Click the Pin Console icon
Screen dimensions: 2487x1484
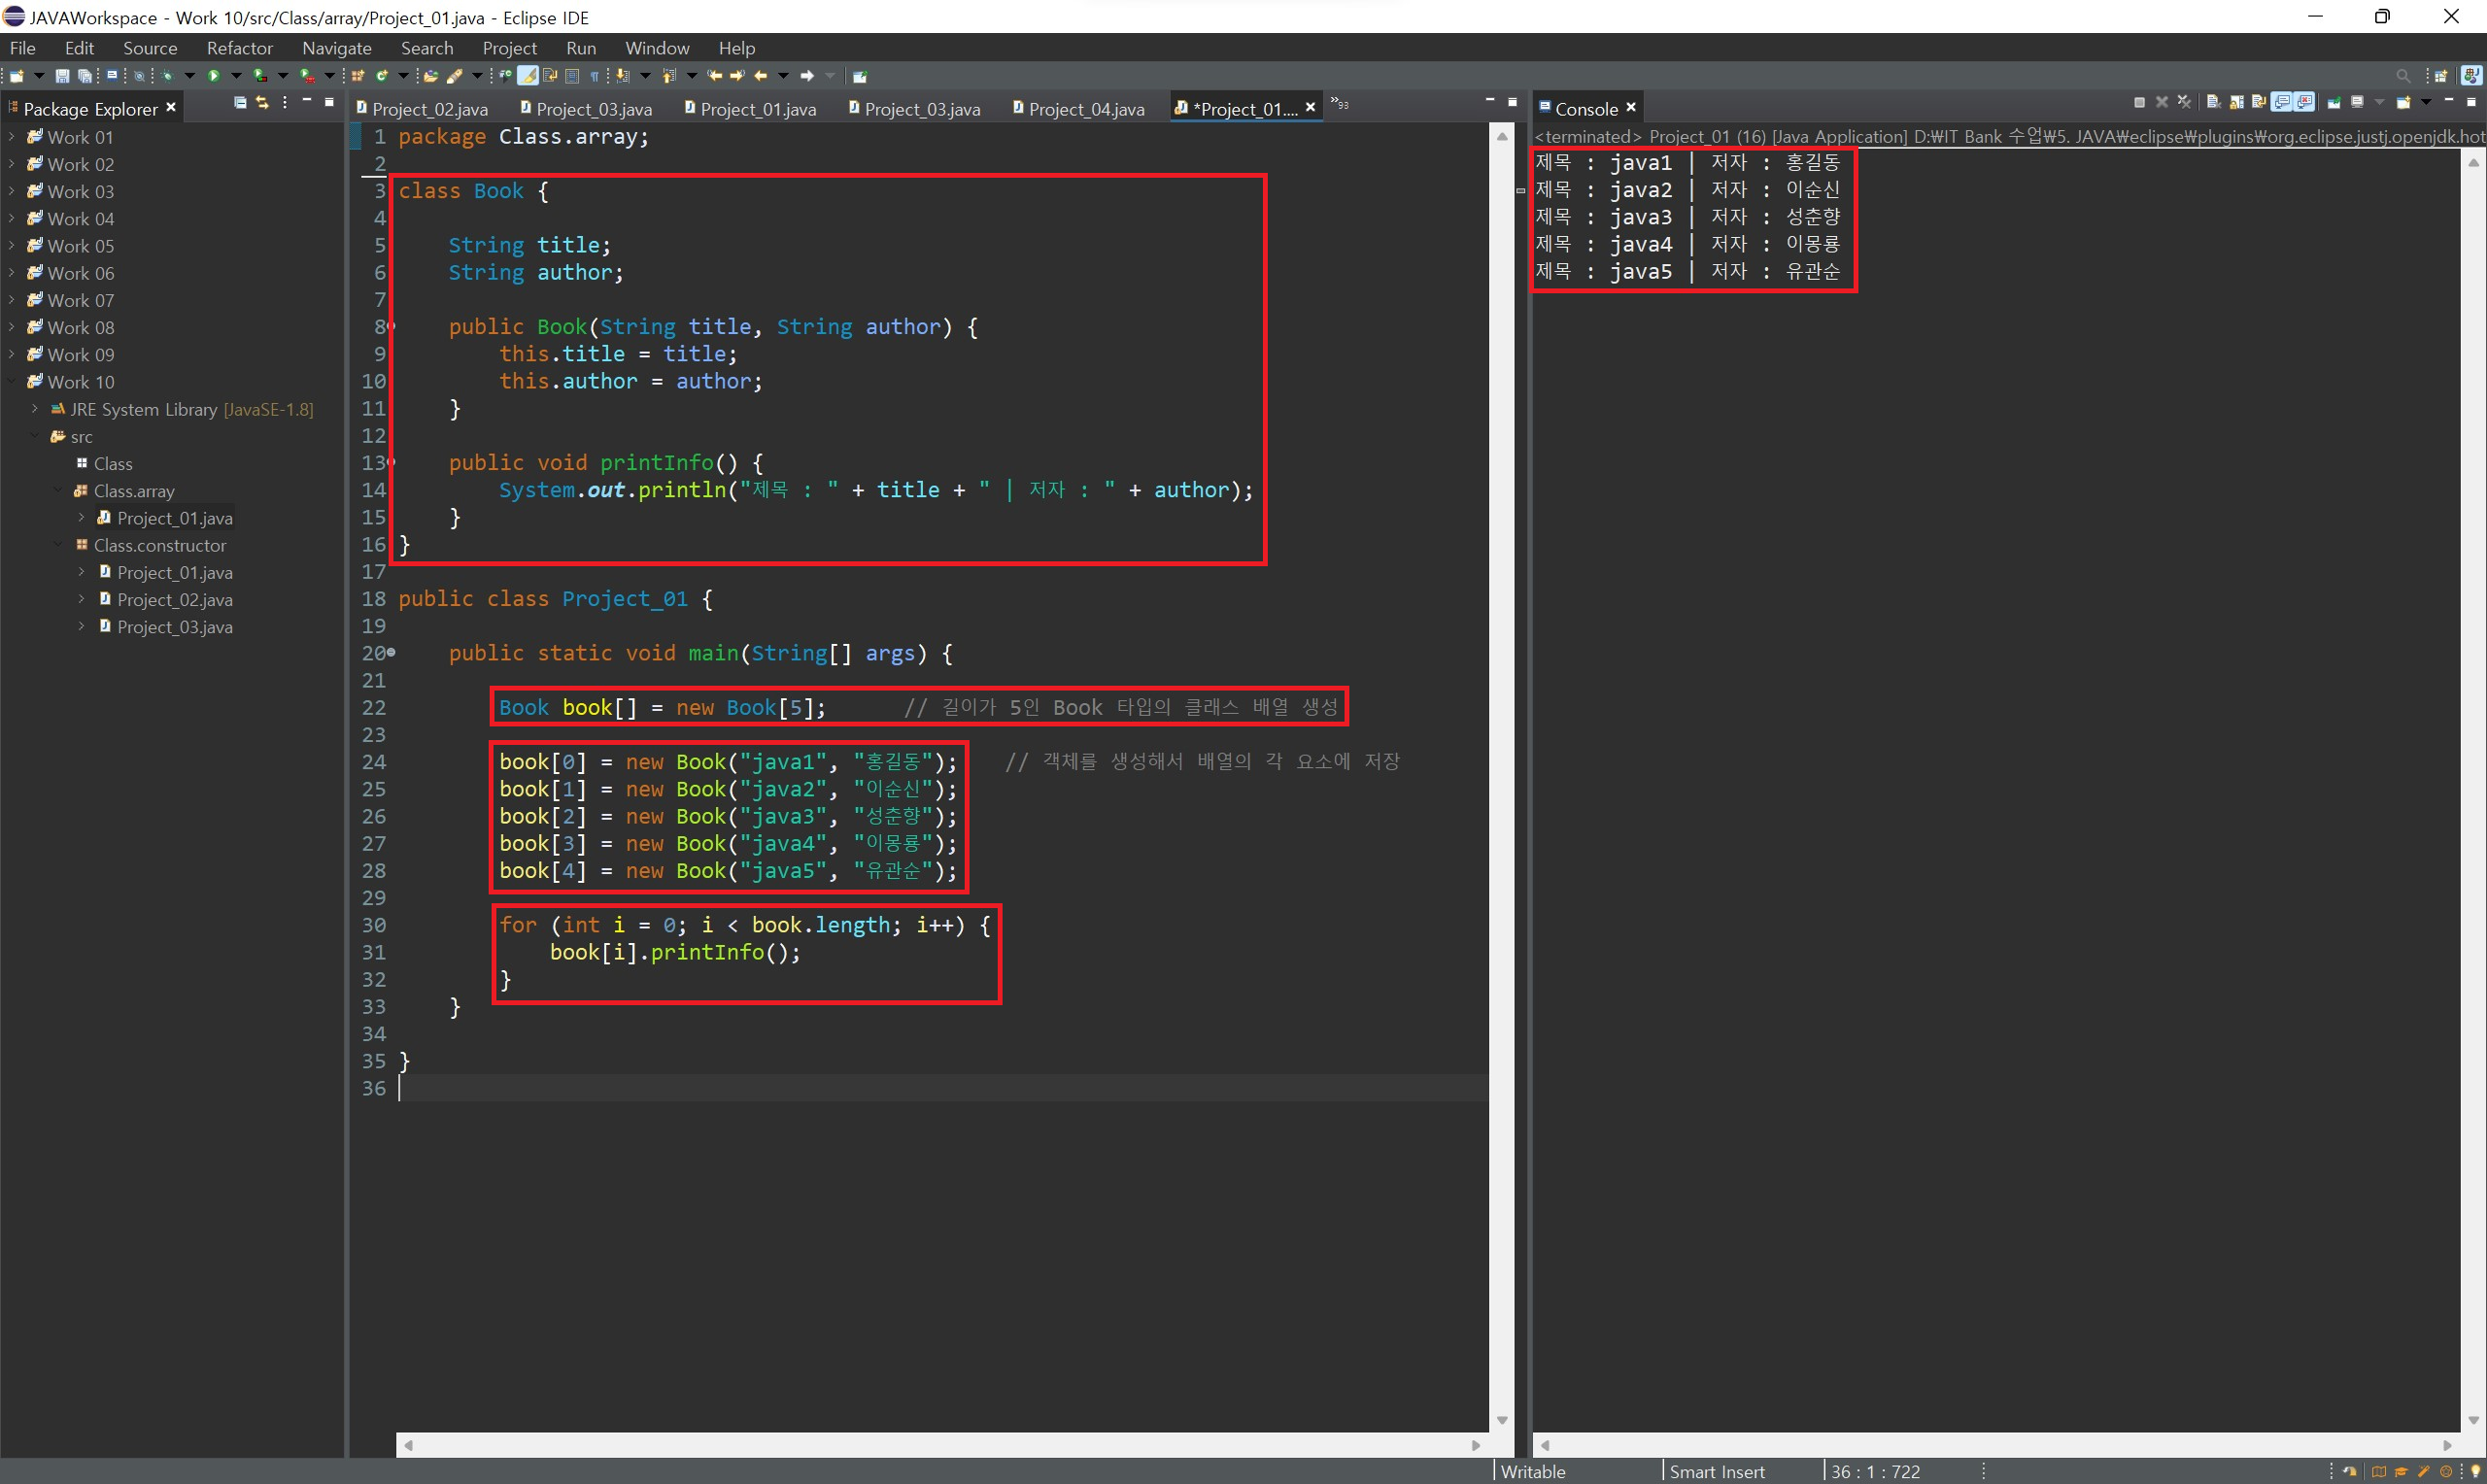pyautogui.click(x=2334, y=103)
